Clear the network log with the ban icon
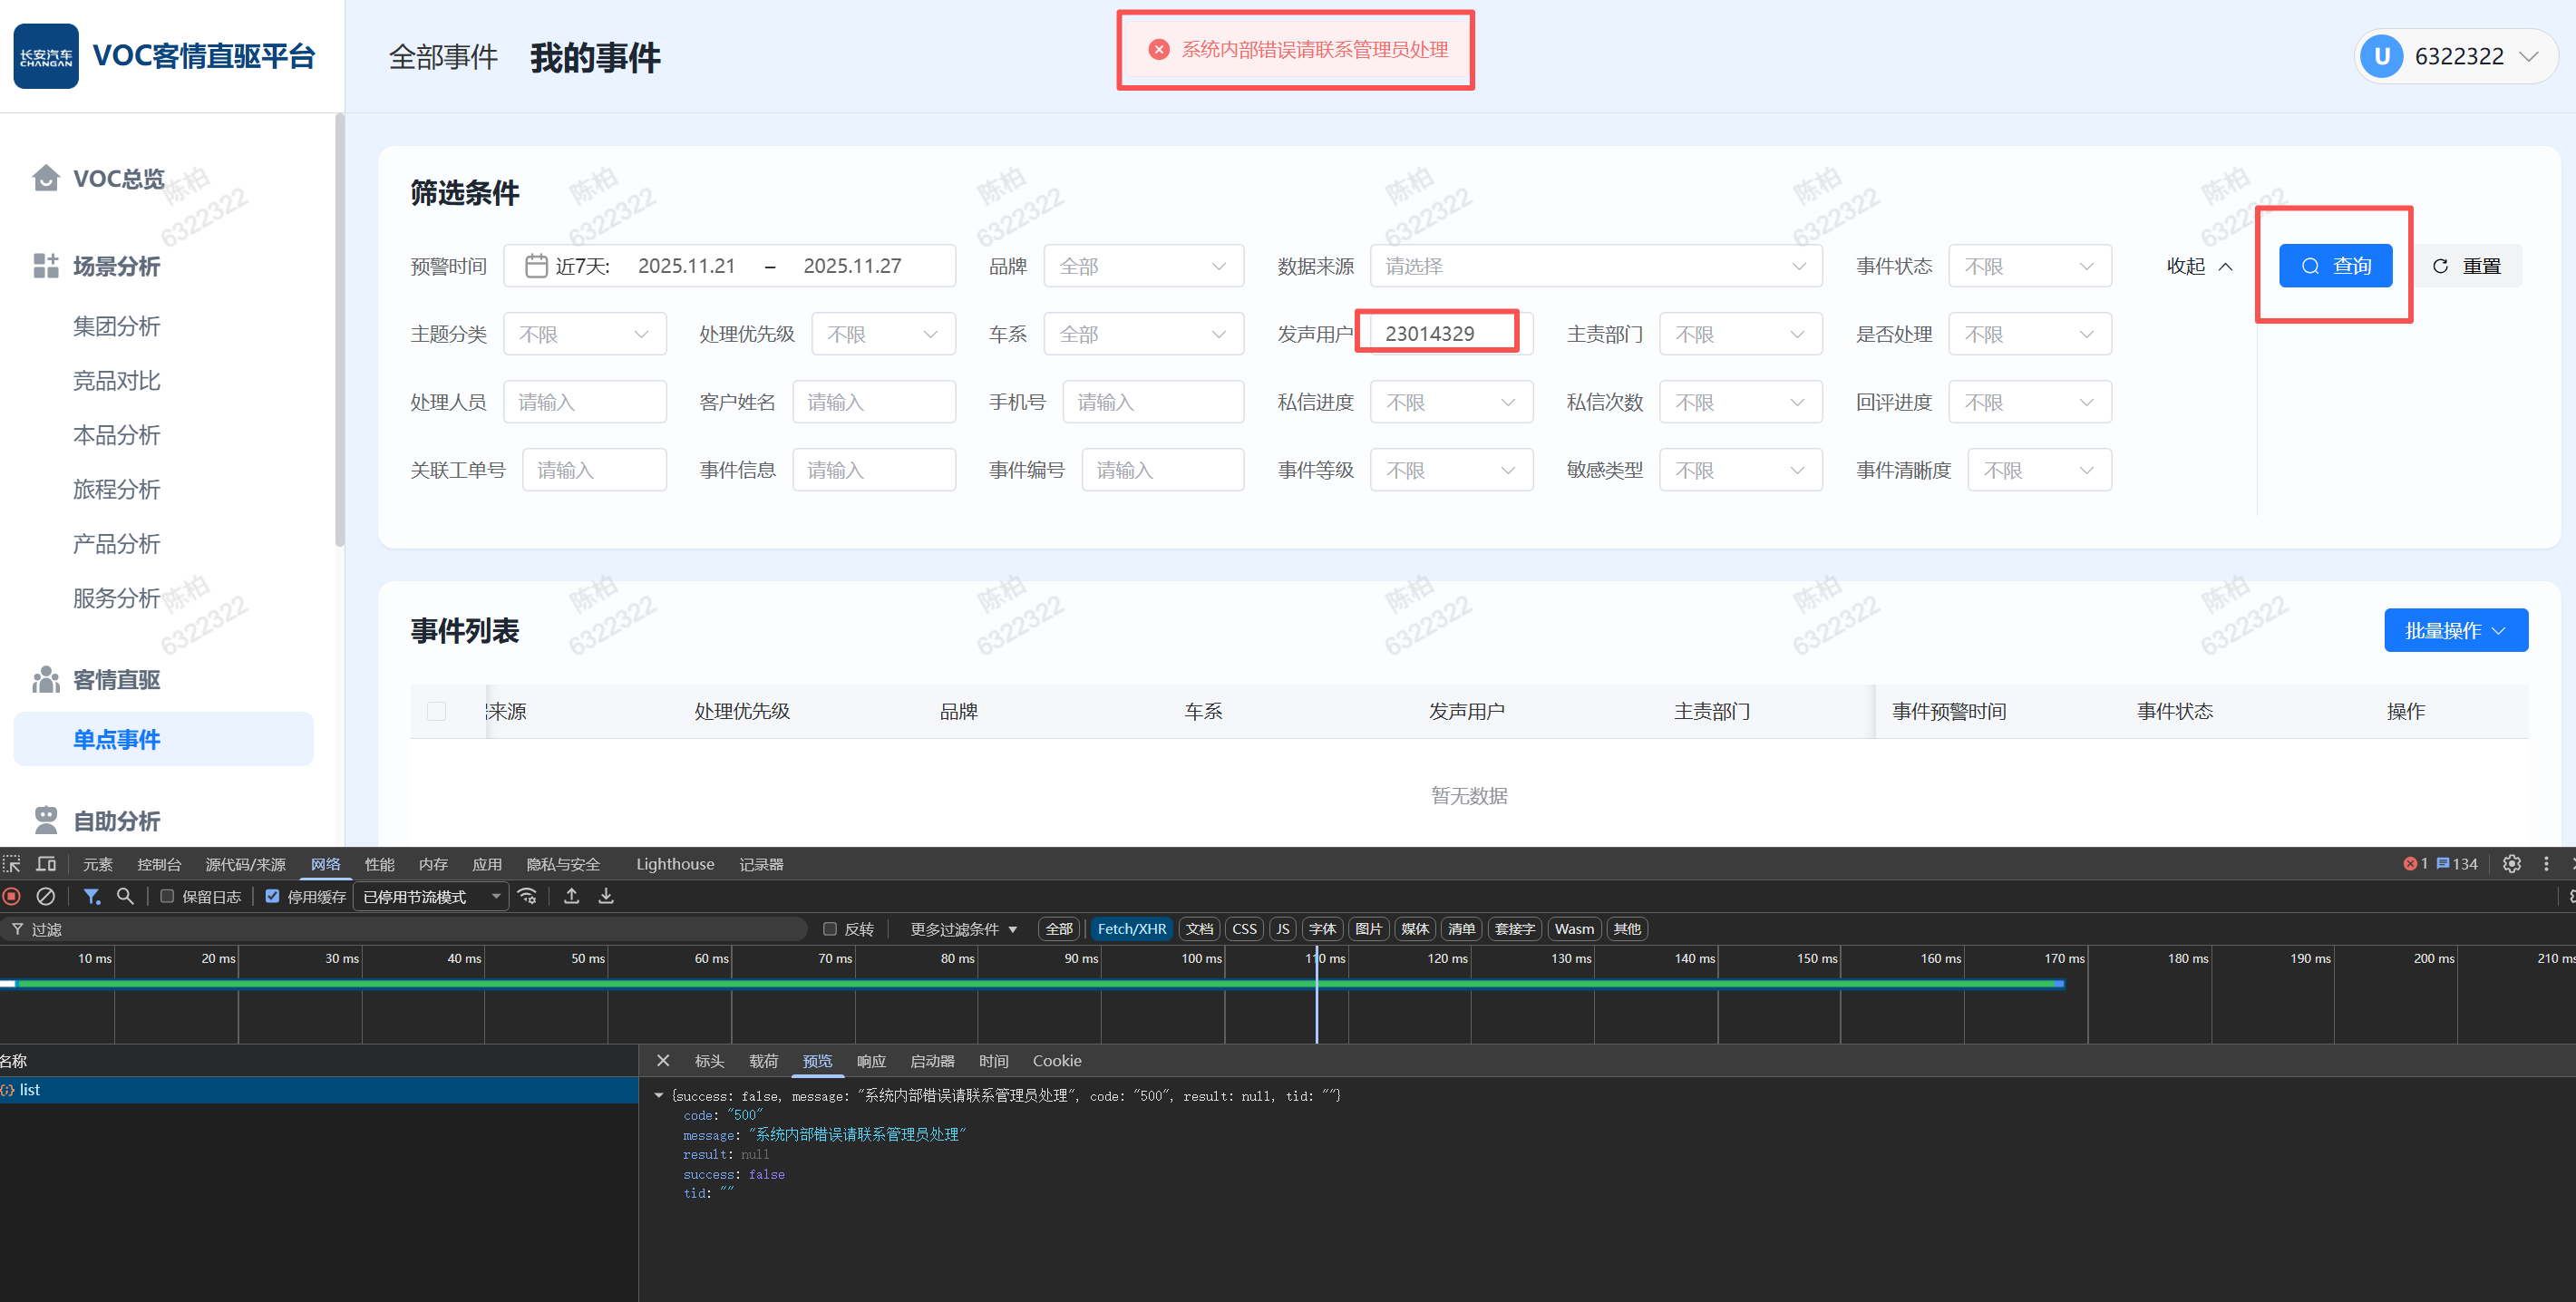 [46, 896]
